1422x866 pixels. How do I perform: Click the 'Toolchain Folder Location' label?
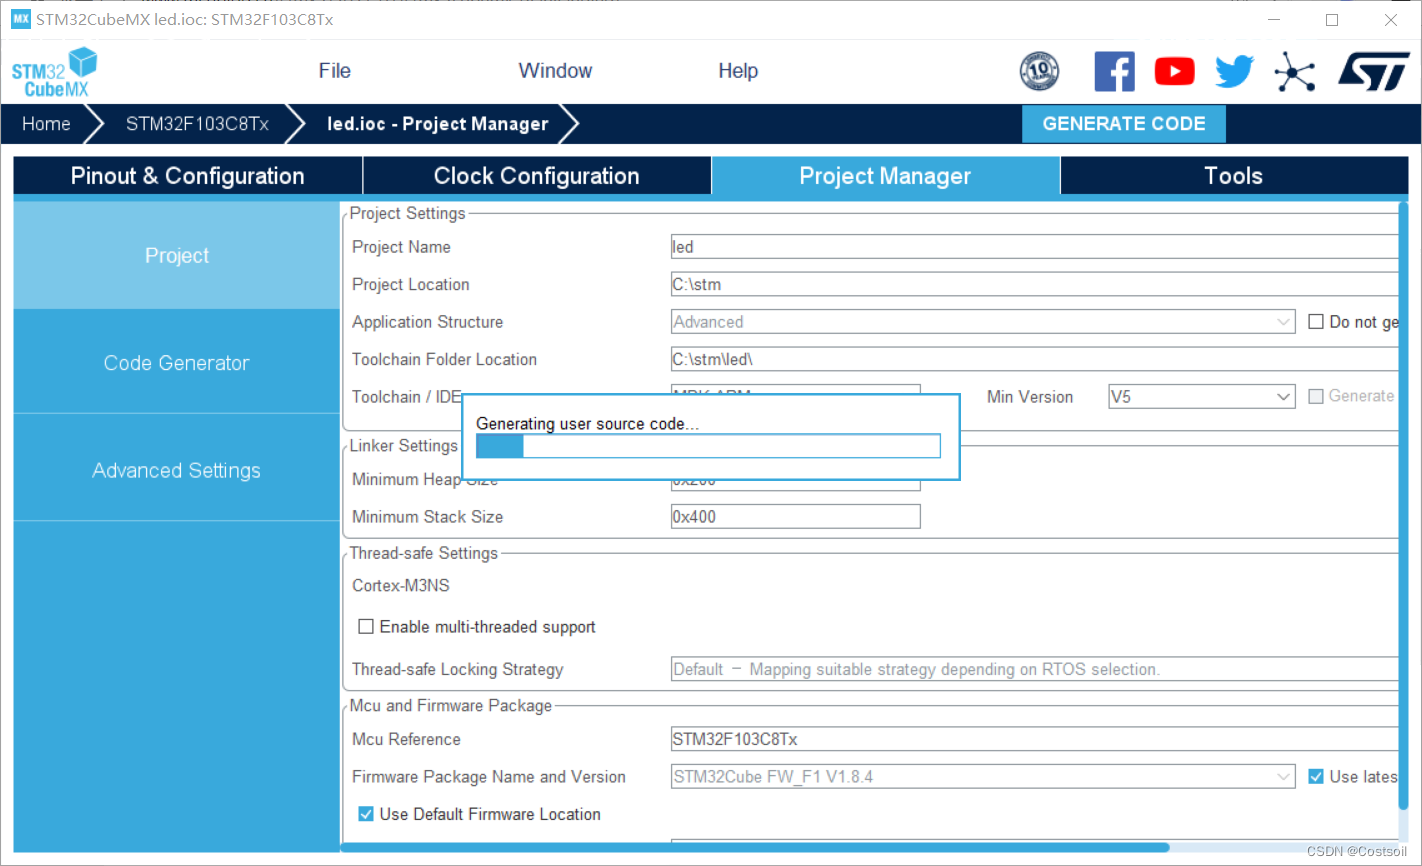coord(445,359)
